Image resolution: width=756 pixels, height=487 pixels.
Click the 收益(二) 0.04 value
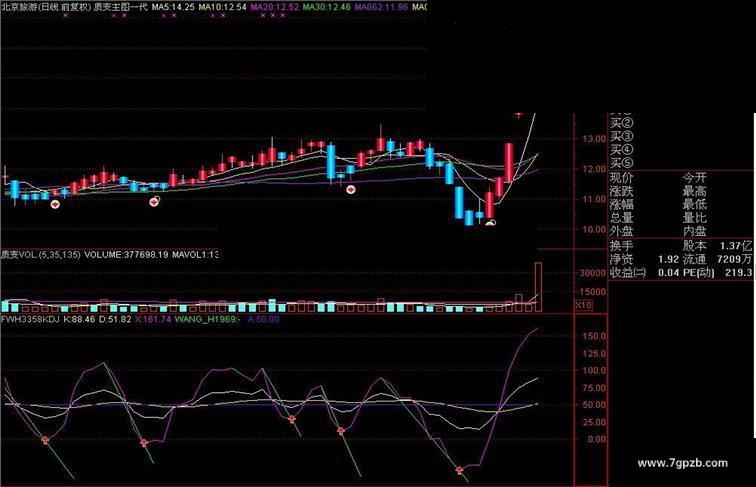645,272
